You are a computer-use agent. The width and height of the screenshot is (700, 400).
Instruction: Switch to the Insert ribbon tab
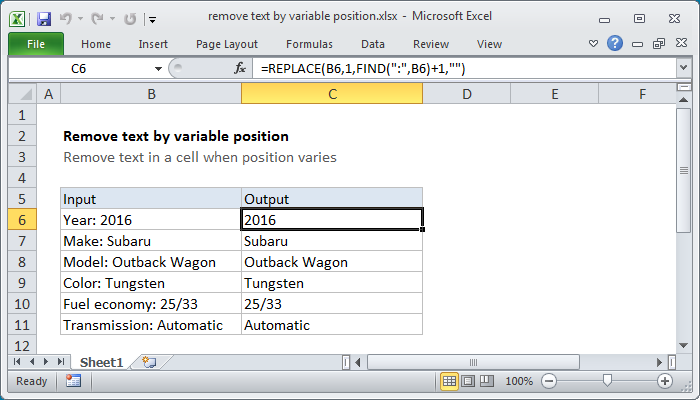click(153, 44)
